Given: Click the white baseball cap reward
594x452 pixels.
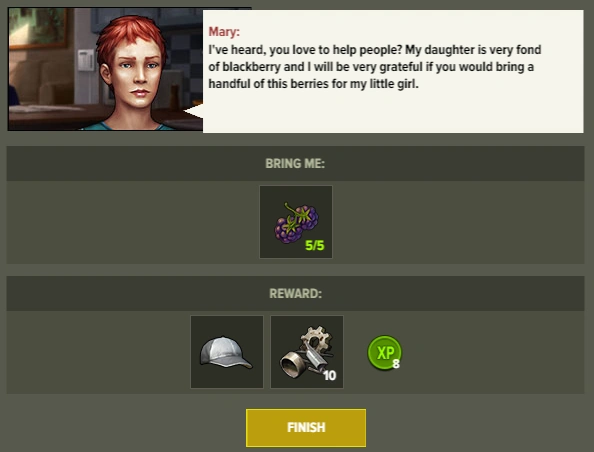Looking at the screenshot, I should [227, 352].
